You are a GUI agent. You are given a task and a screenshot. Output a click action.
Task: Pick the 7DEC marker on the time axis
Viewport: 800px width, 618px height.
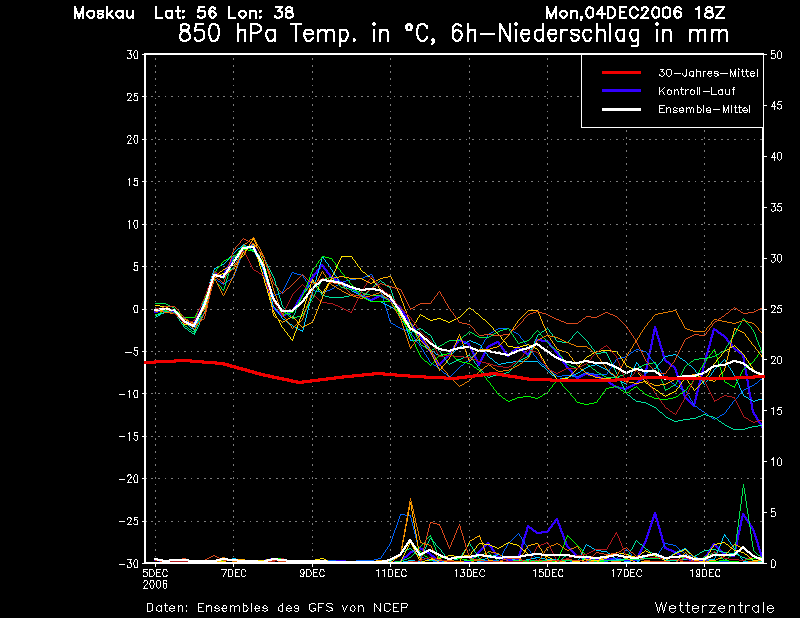(233, 574)
